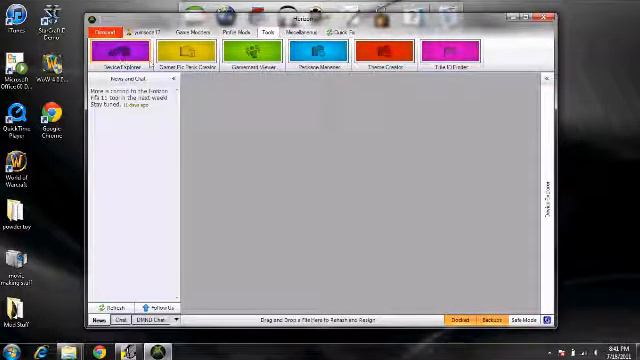Open Windows Explorer folder on the taskbar

click(x=69, y=352)
